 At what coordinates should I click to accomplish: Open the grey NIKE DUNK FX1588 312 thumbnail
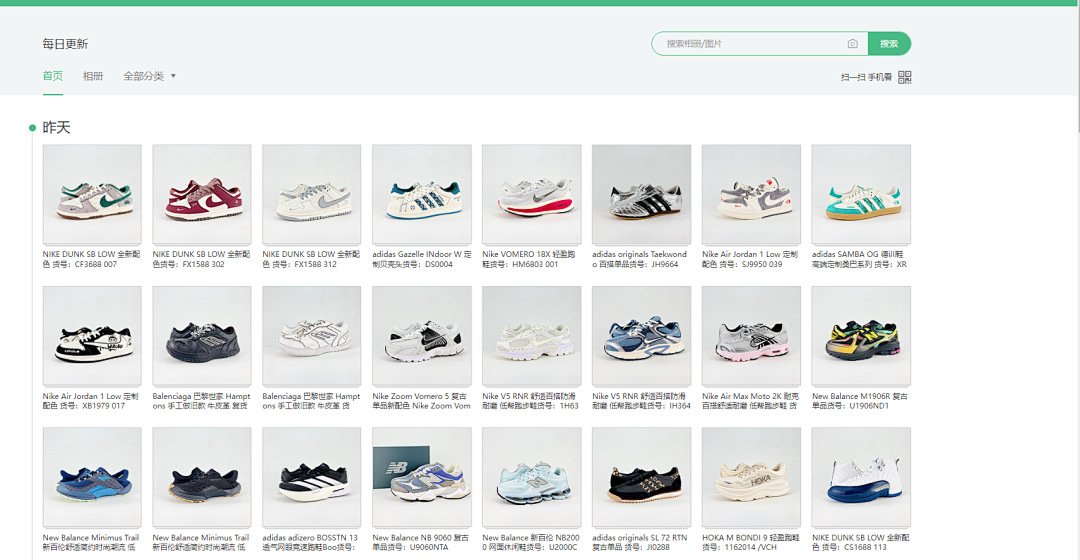pyautogui.click(x=312, y=194)
